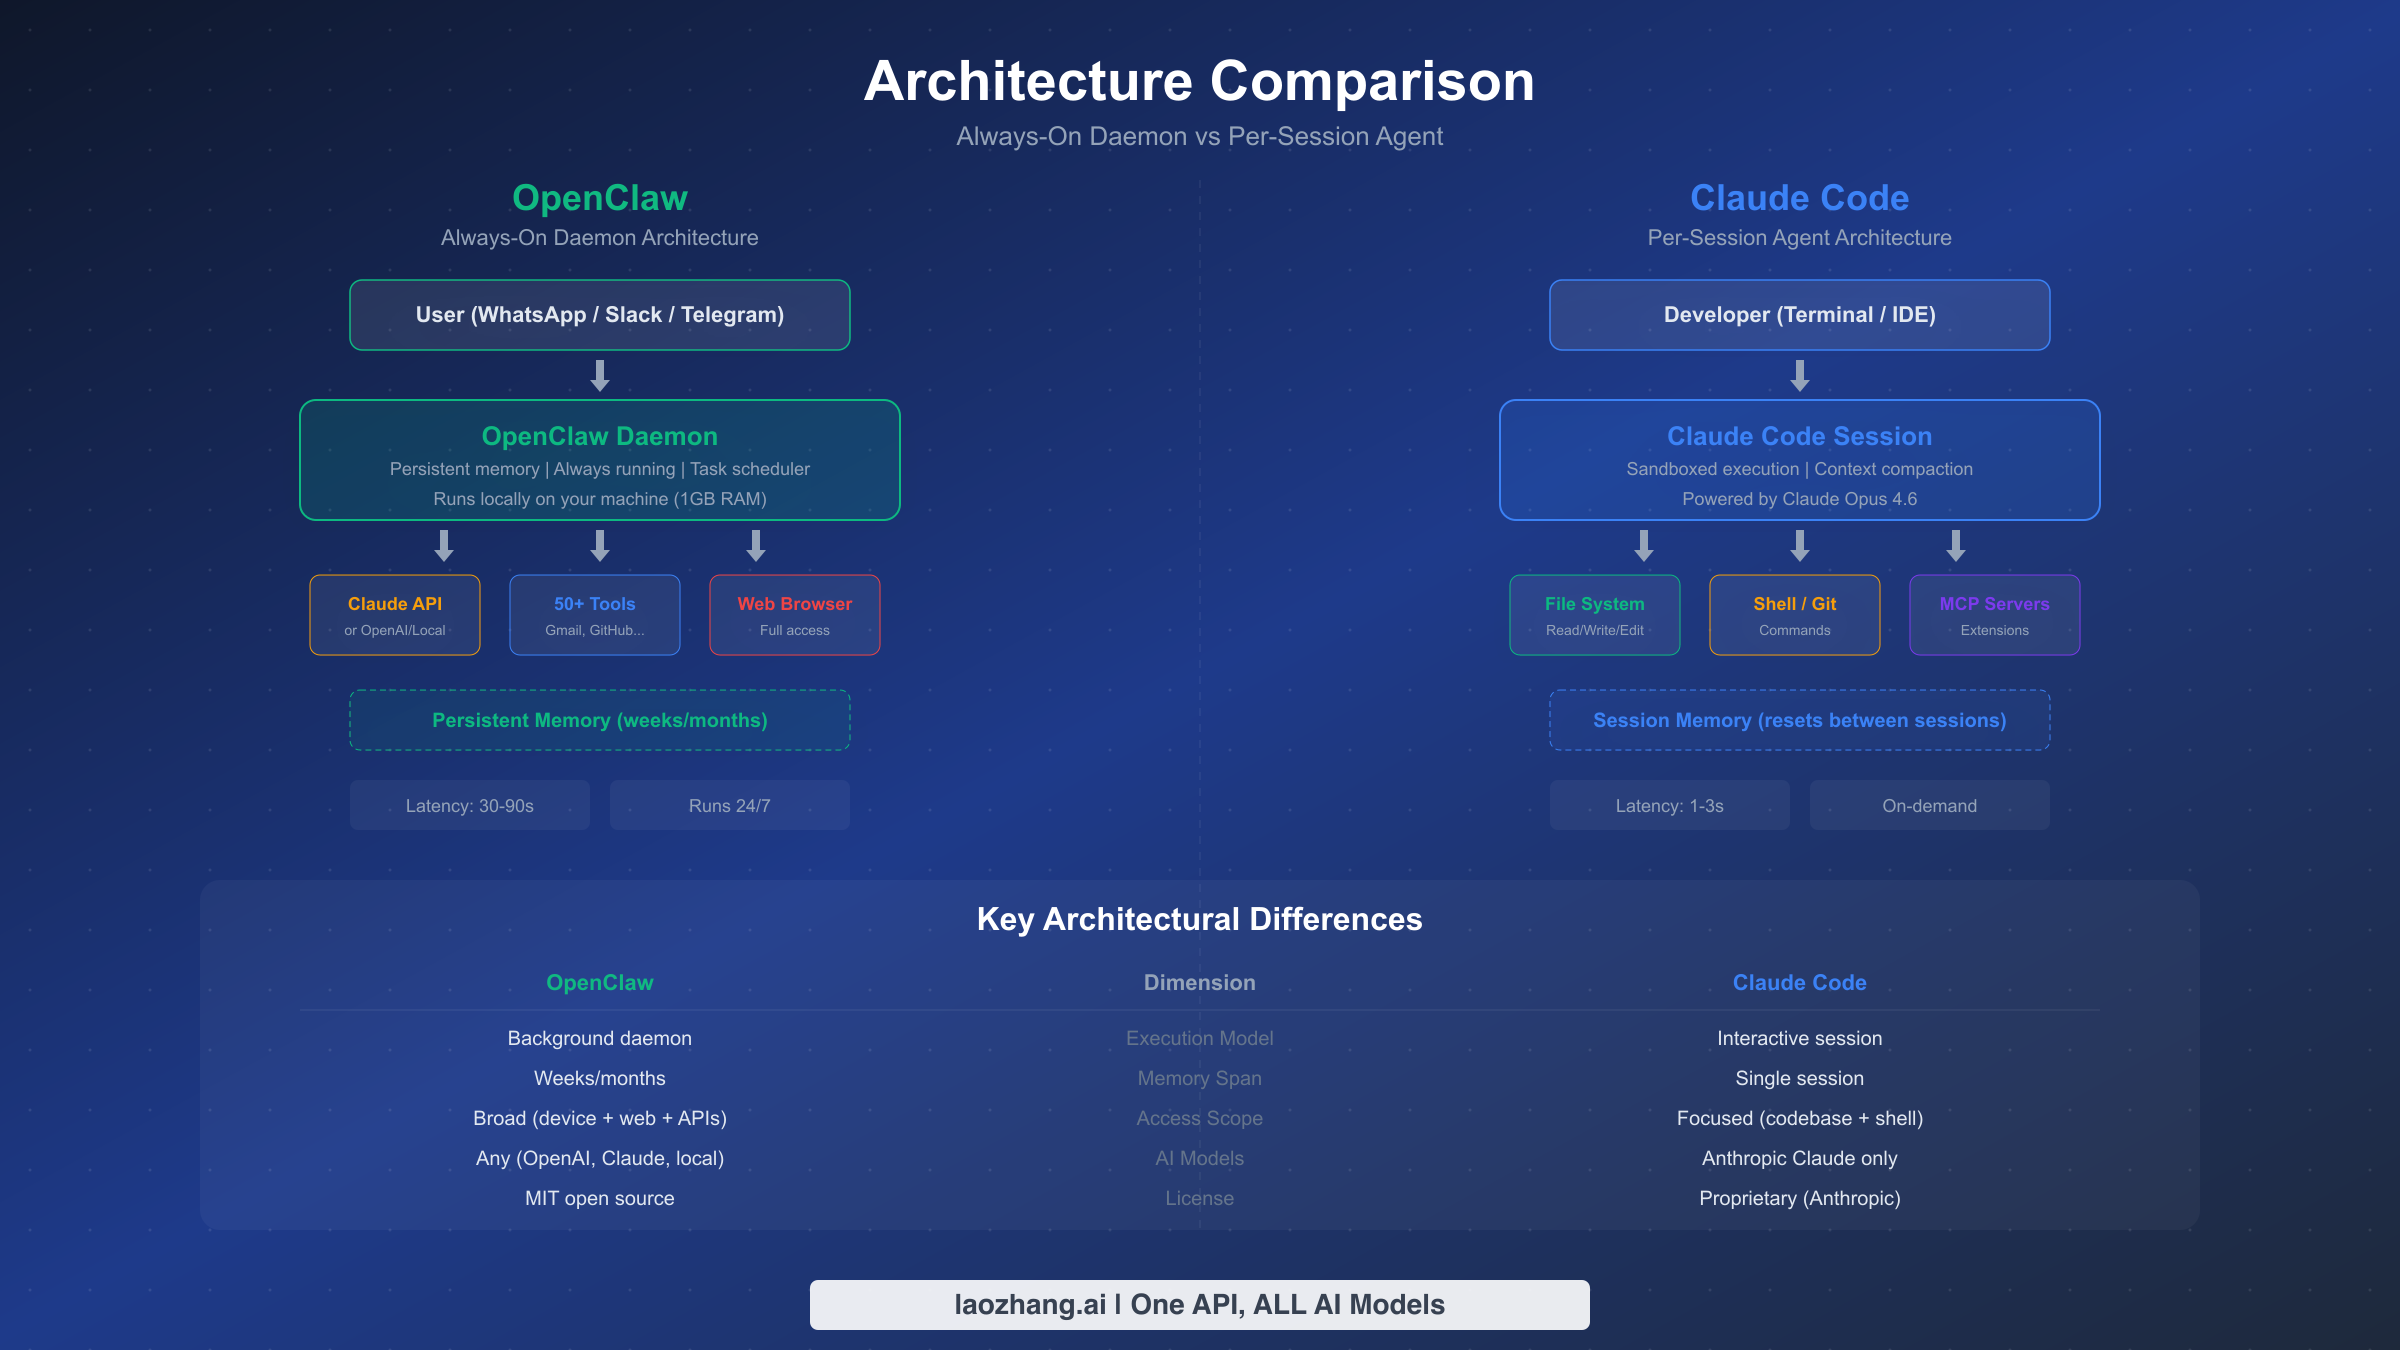This screenshot has height=1350, width=2400.
Task: Click the MCP Servers Extensions box
Action: pos(1993,614)
